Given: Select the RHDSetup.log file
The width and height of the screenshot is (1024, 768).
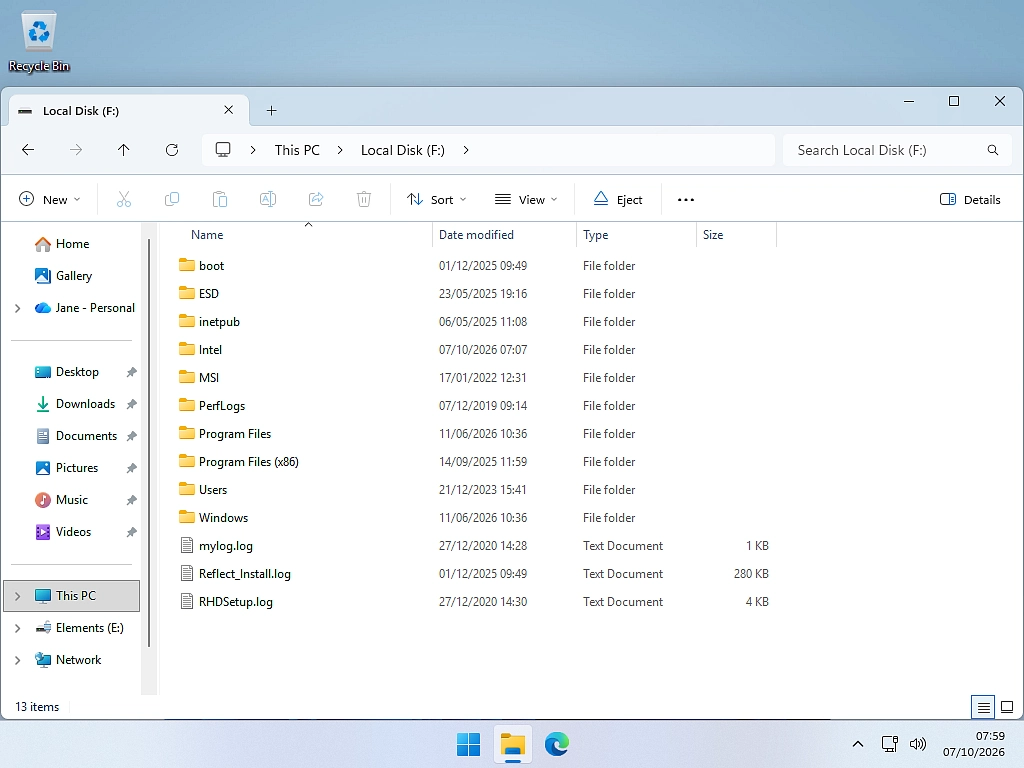Looking at the screenshot, I should tap(236, 602).
